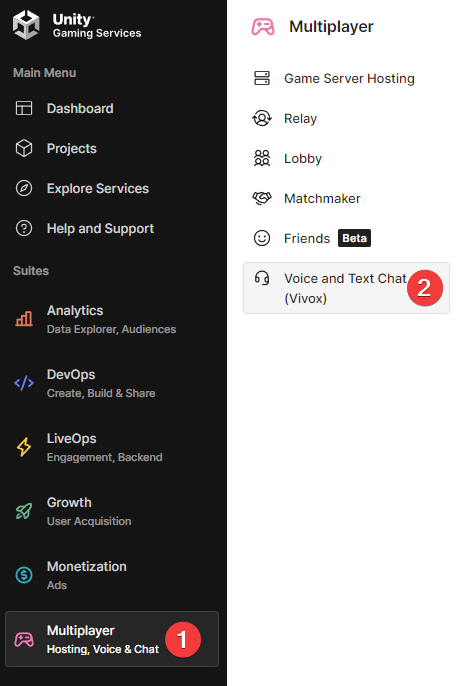Open Voice and Text Chat (Vivox)
This screenshot has width=461, height=686.
[x=346, y=288]
